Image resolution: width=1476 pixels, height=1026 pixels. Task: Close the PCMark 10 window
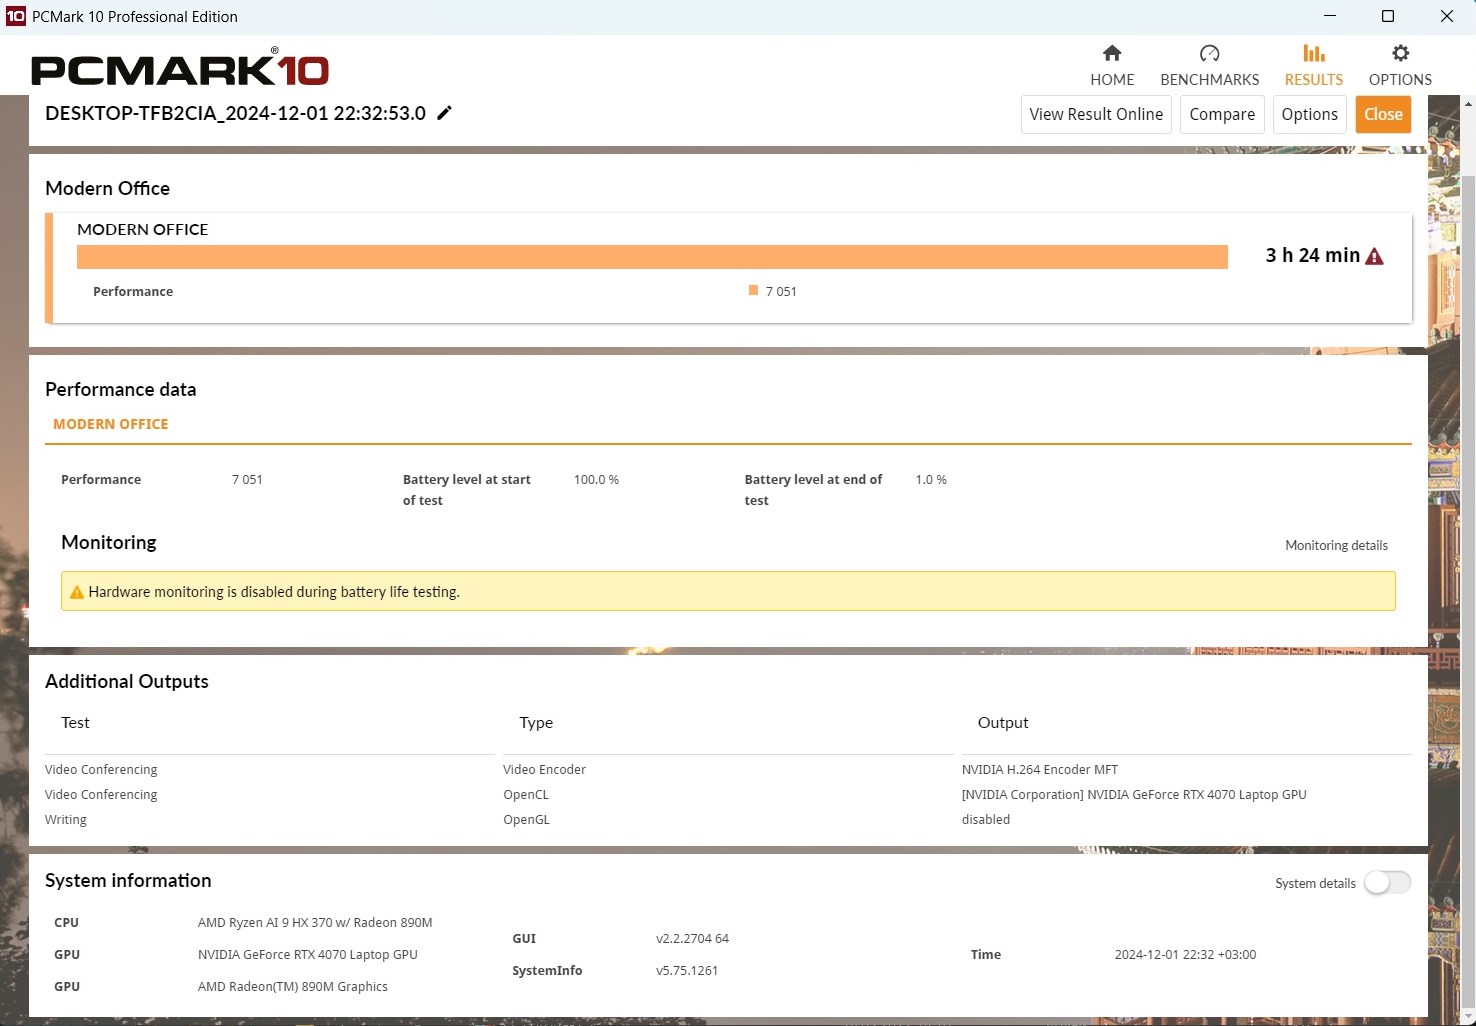[1446, 16]
